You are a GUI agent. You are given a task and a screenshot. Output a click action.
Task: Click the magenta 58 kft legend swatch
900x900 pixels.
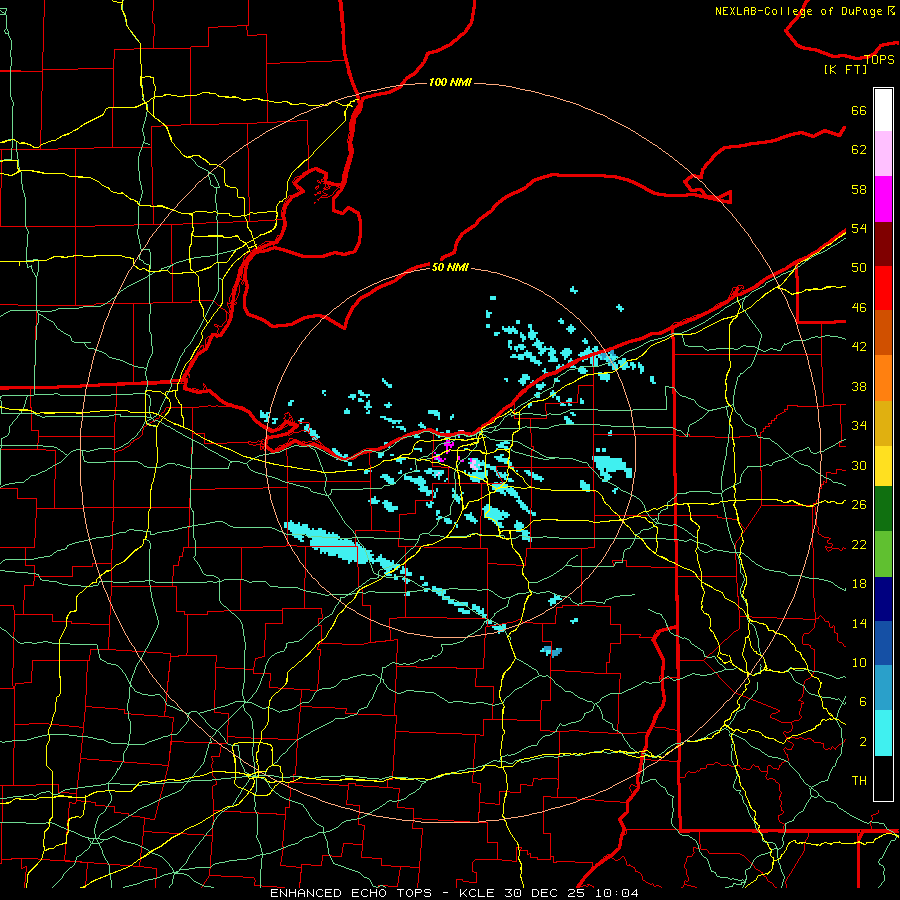pos(883,199)
